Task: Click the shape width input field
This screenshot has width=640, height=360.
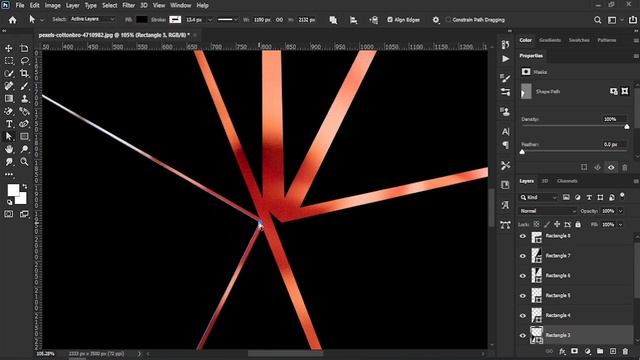Action: click(262, 20)
